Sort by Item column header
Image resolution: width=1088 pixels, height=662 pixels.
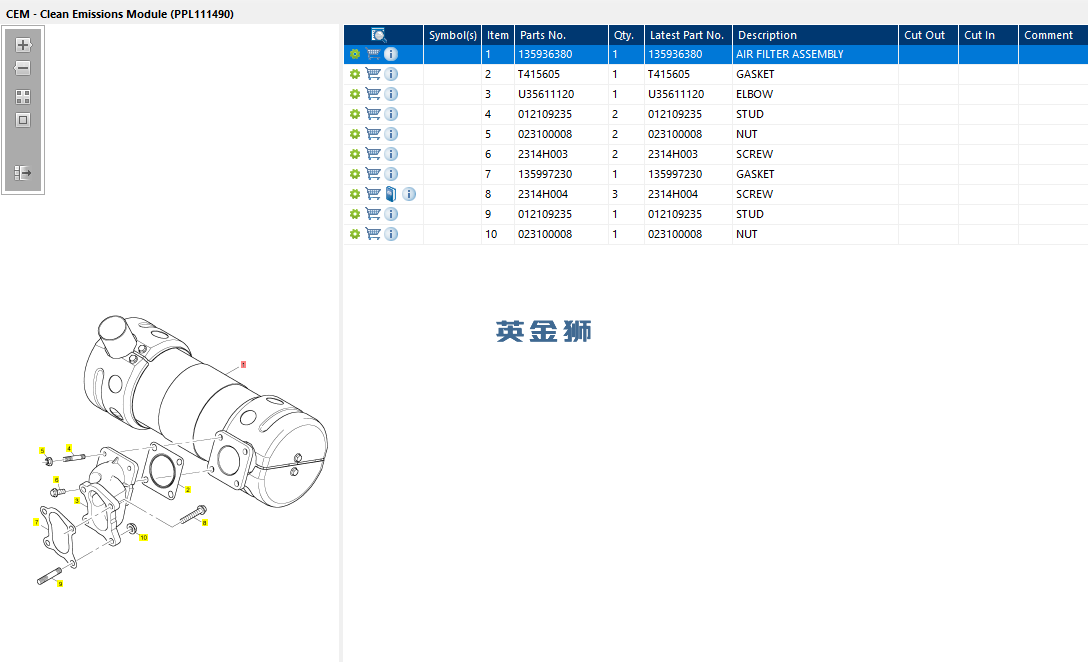[x=498, y=35]
